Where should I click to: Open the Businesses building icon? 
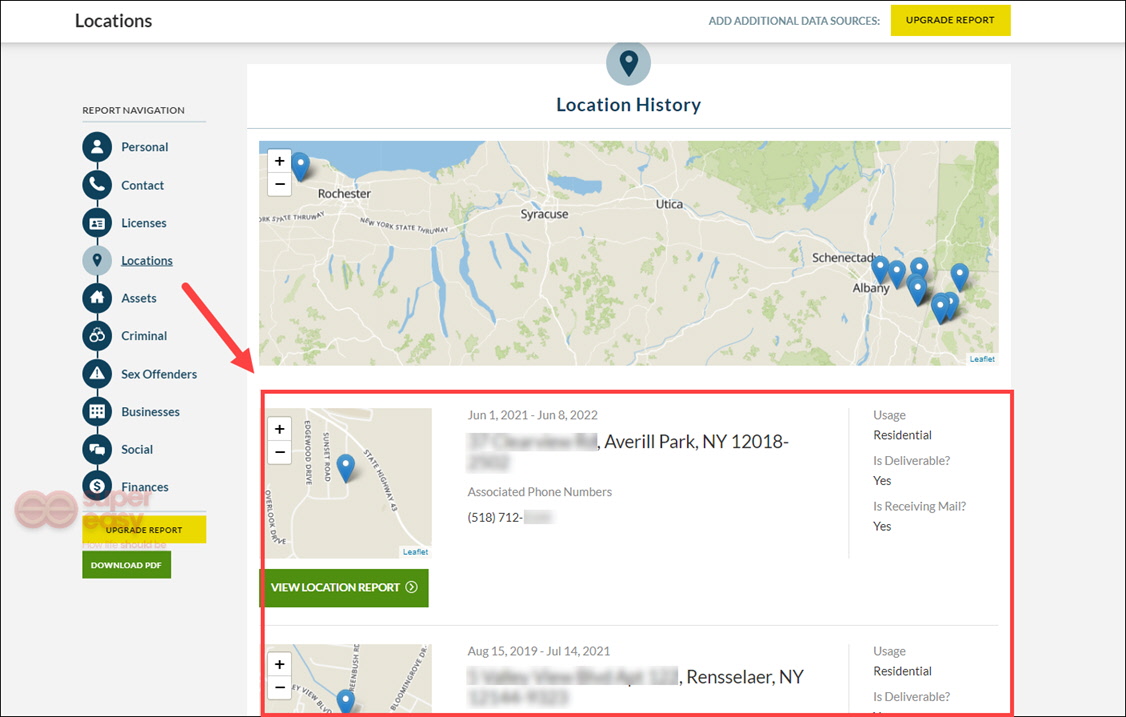97,412
